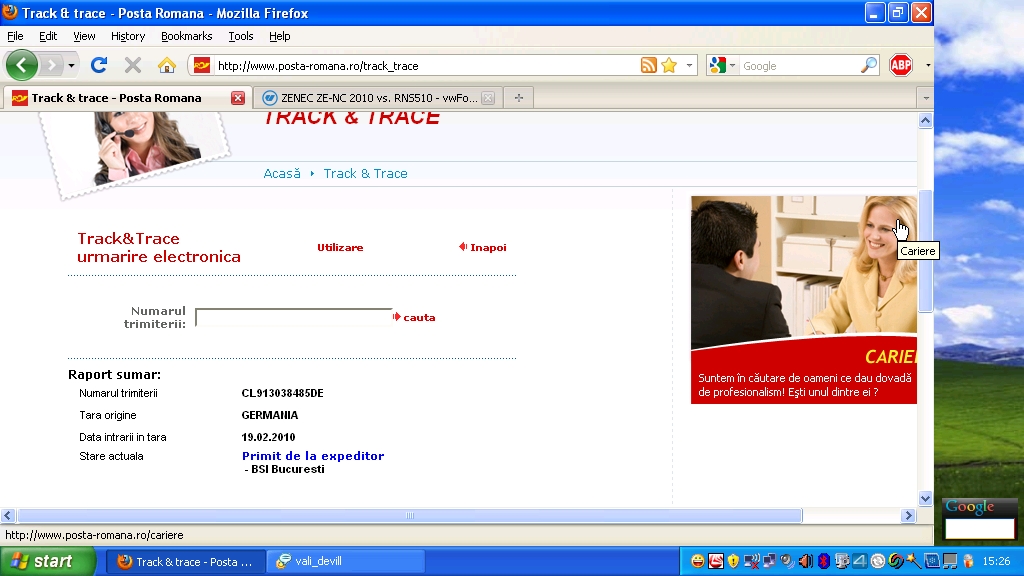Open the Edit menu

pyautogui.click(x=48, y=36)
